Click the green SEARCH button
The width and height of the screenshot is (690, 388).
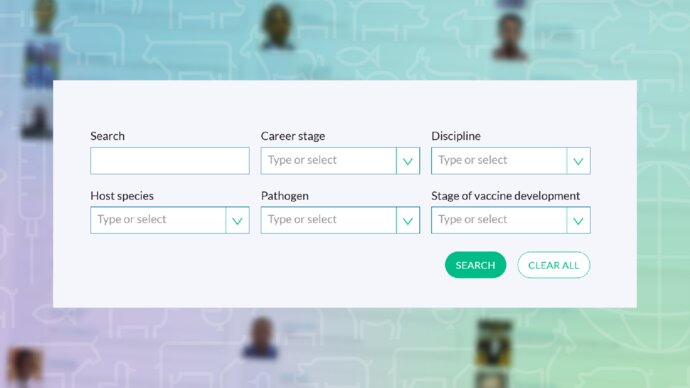tap(475, 265)
